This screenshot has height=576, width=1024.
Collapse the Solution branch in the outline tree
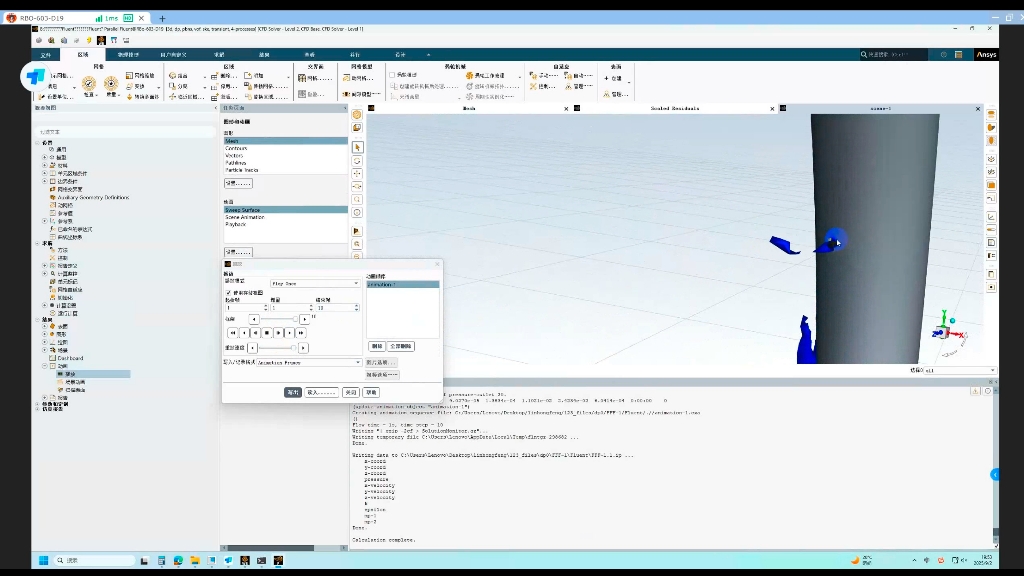click(x=37, y=243)
